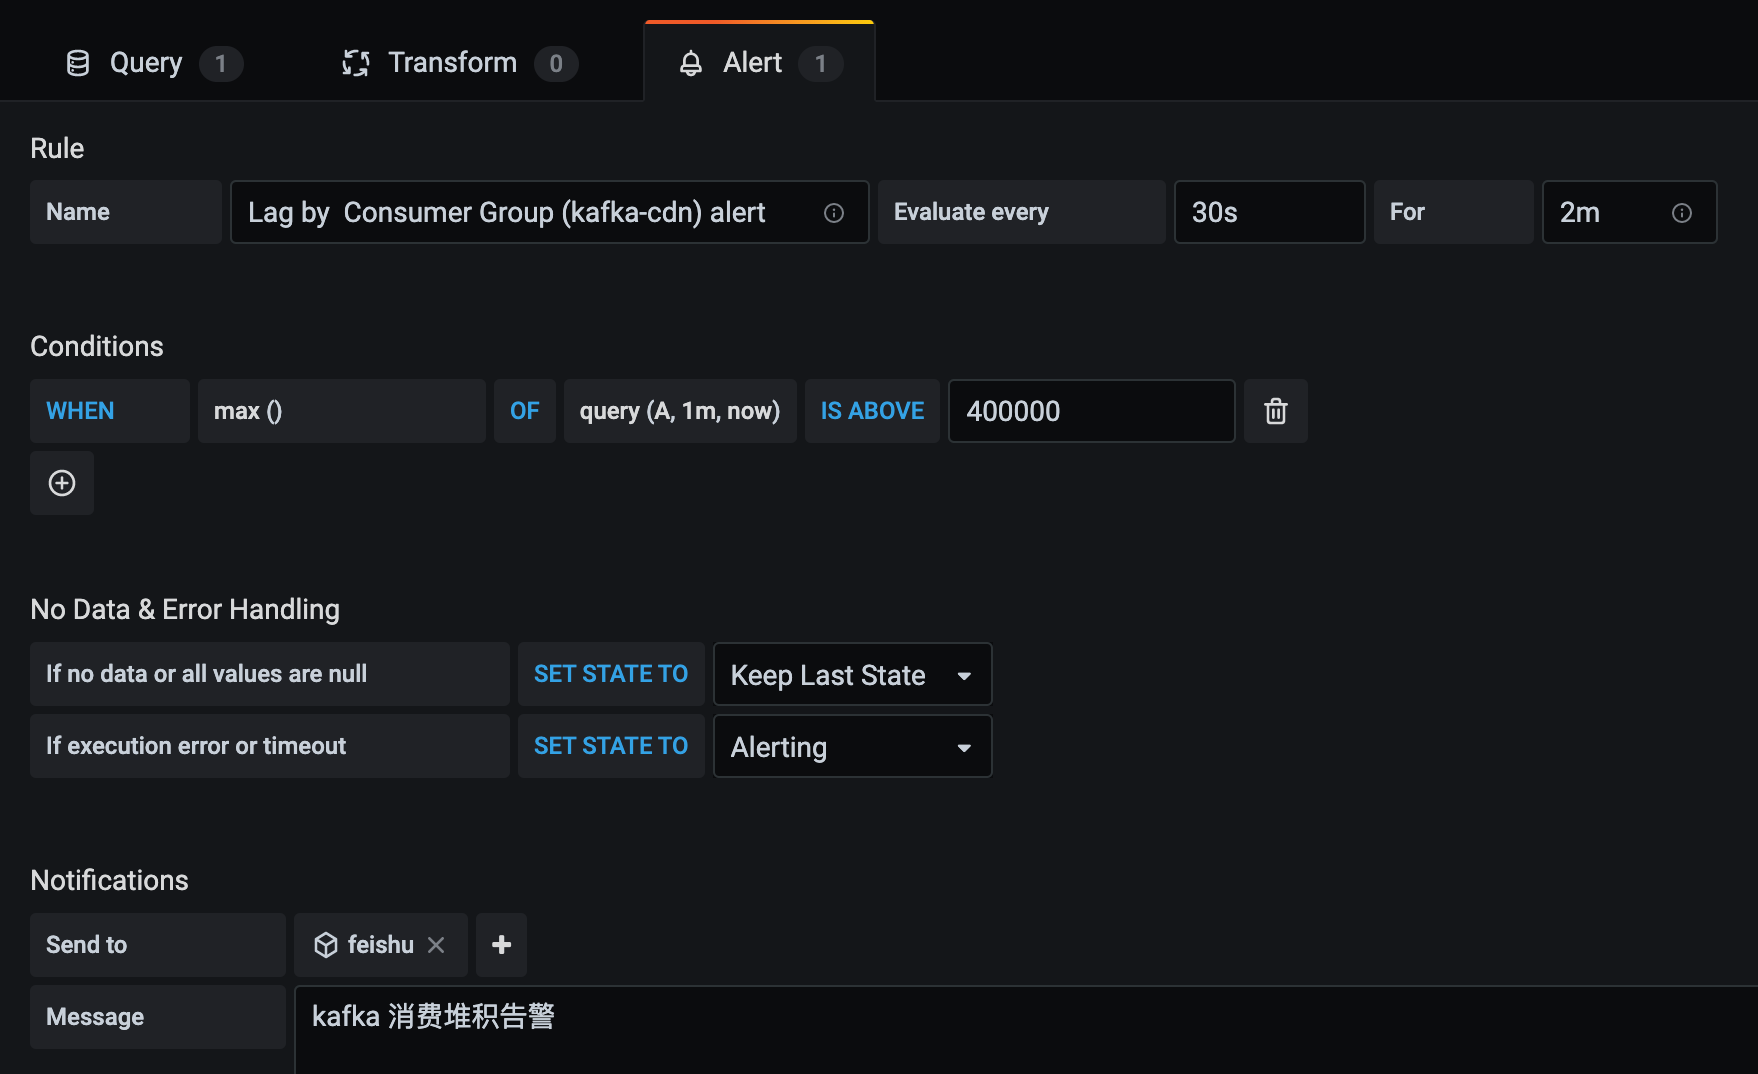
Task: Switch to the Transform tab
Action: 452,63
